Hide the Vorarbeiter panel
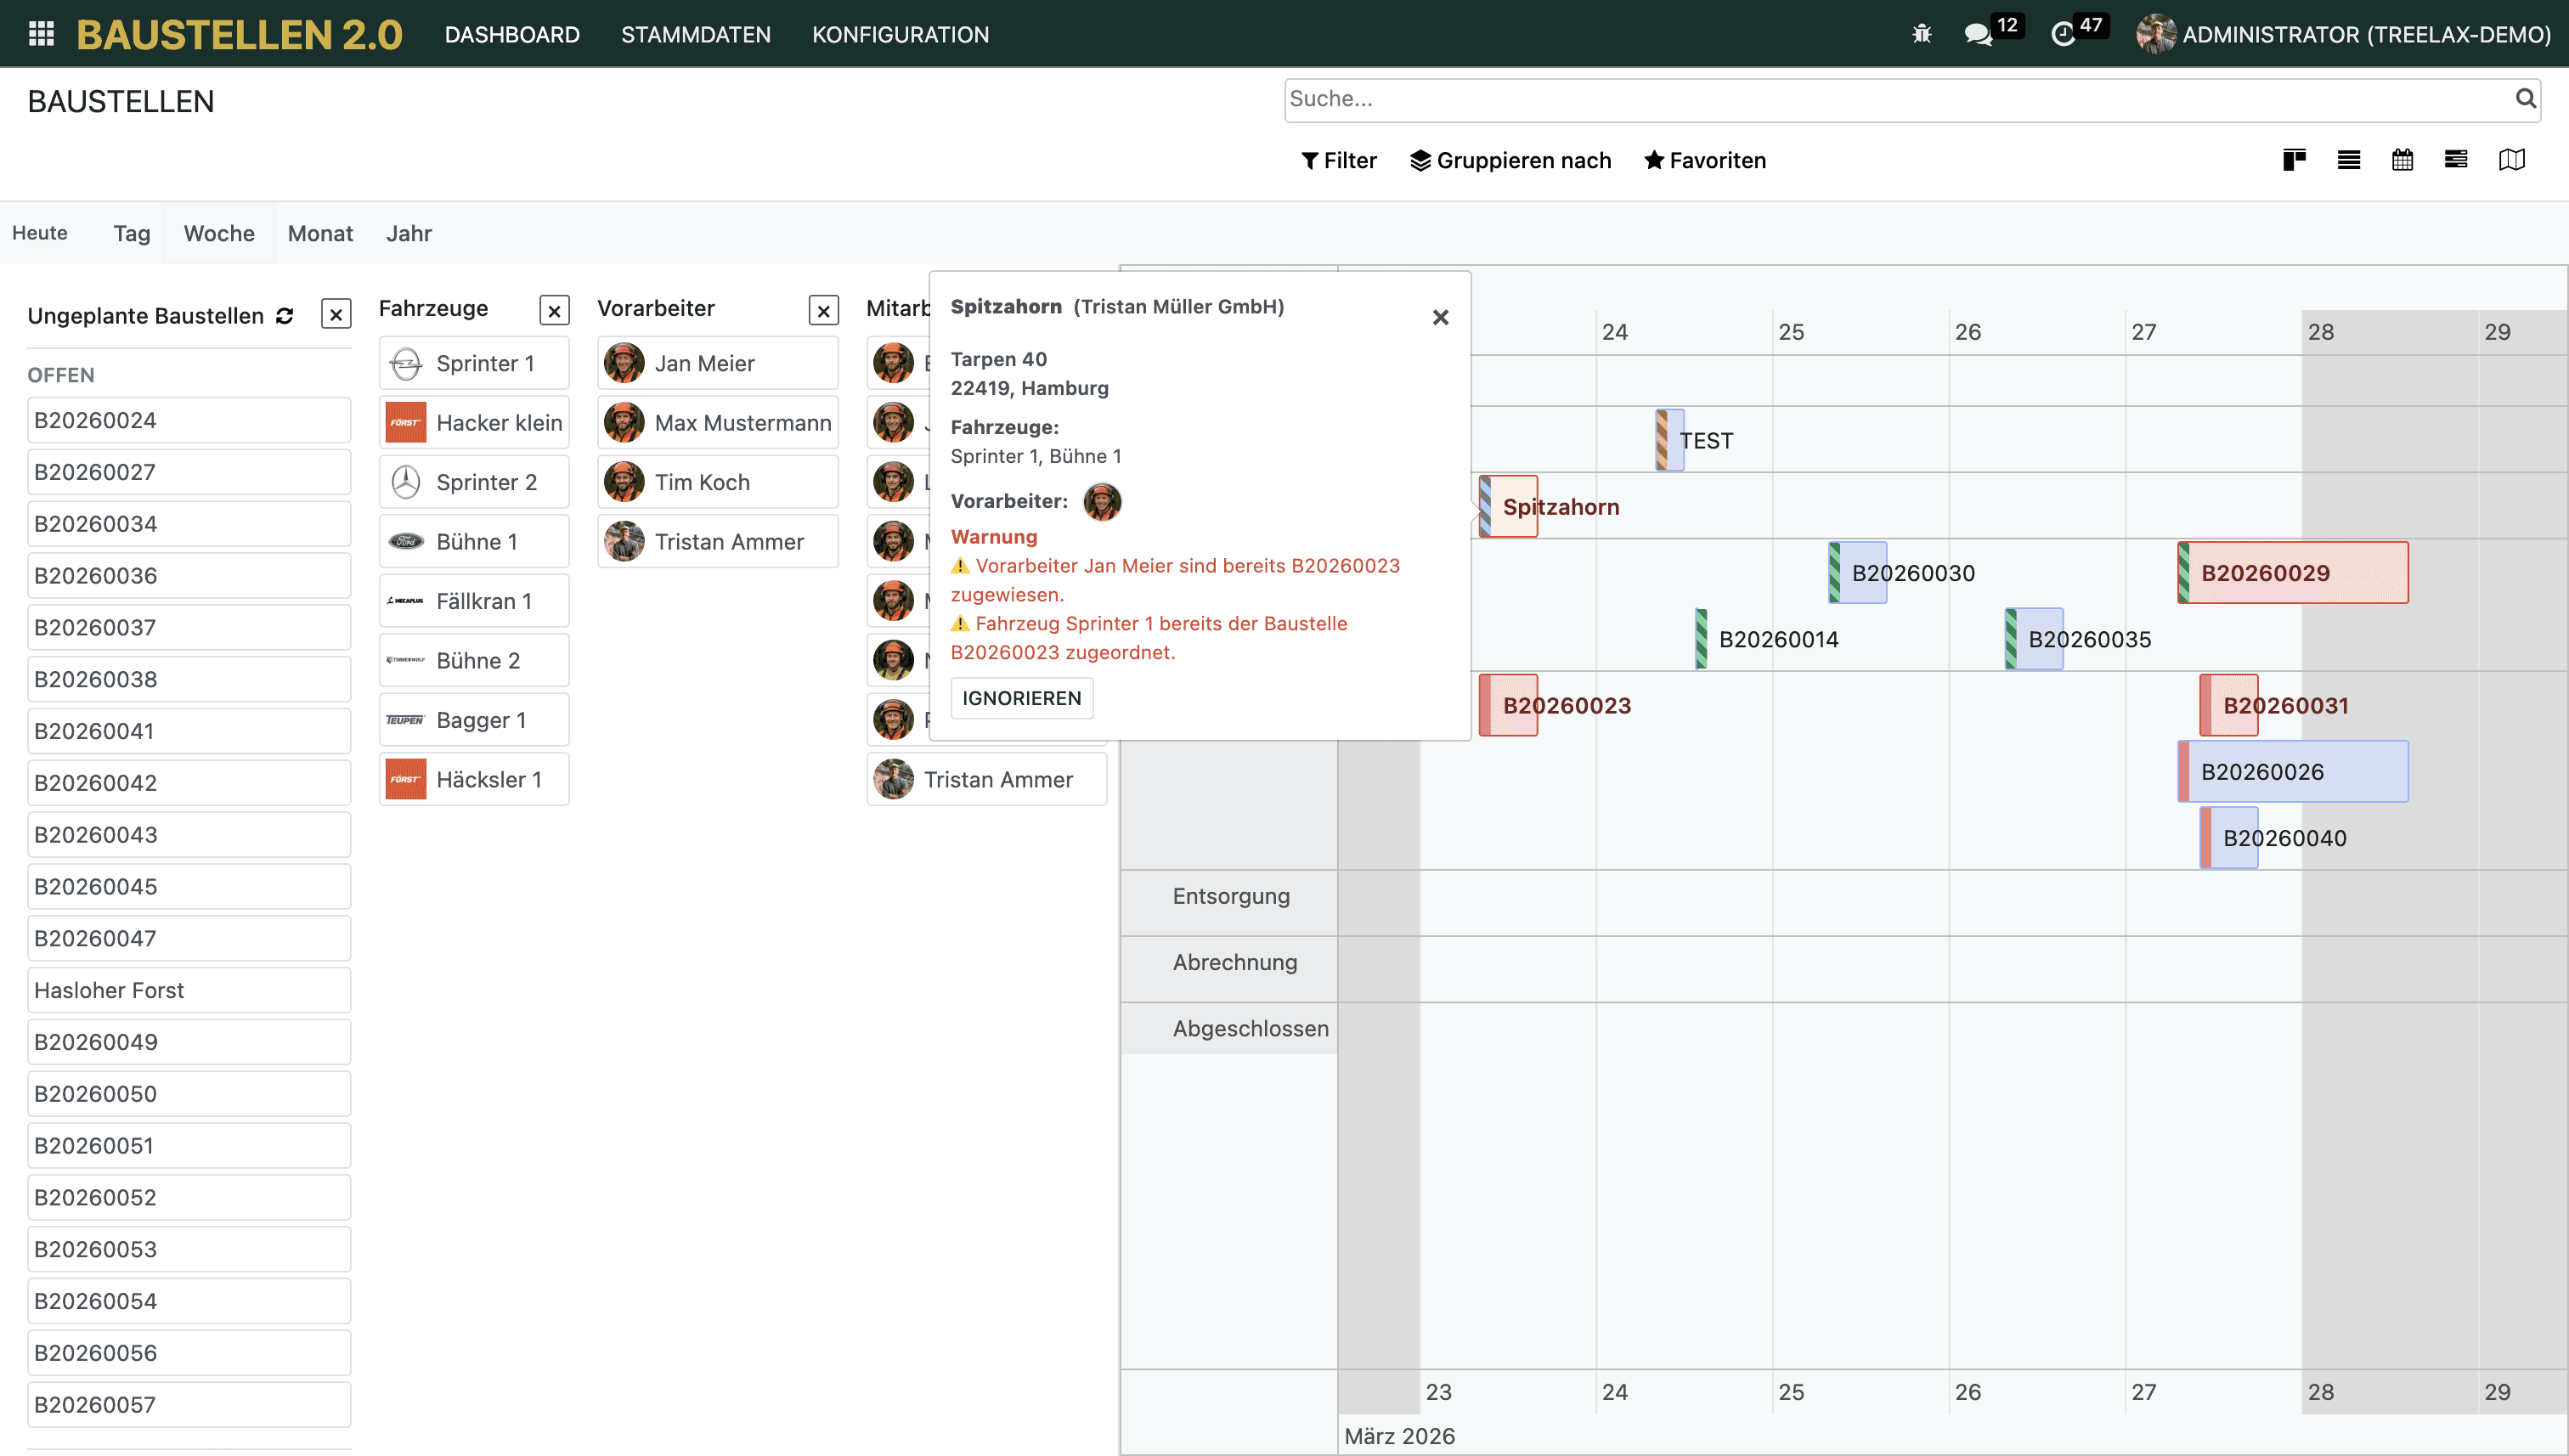Screen dimensions: 2569x1456 (x=823, y=310)
